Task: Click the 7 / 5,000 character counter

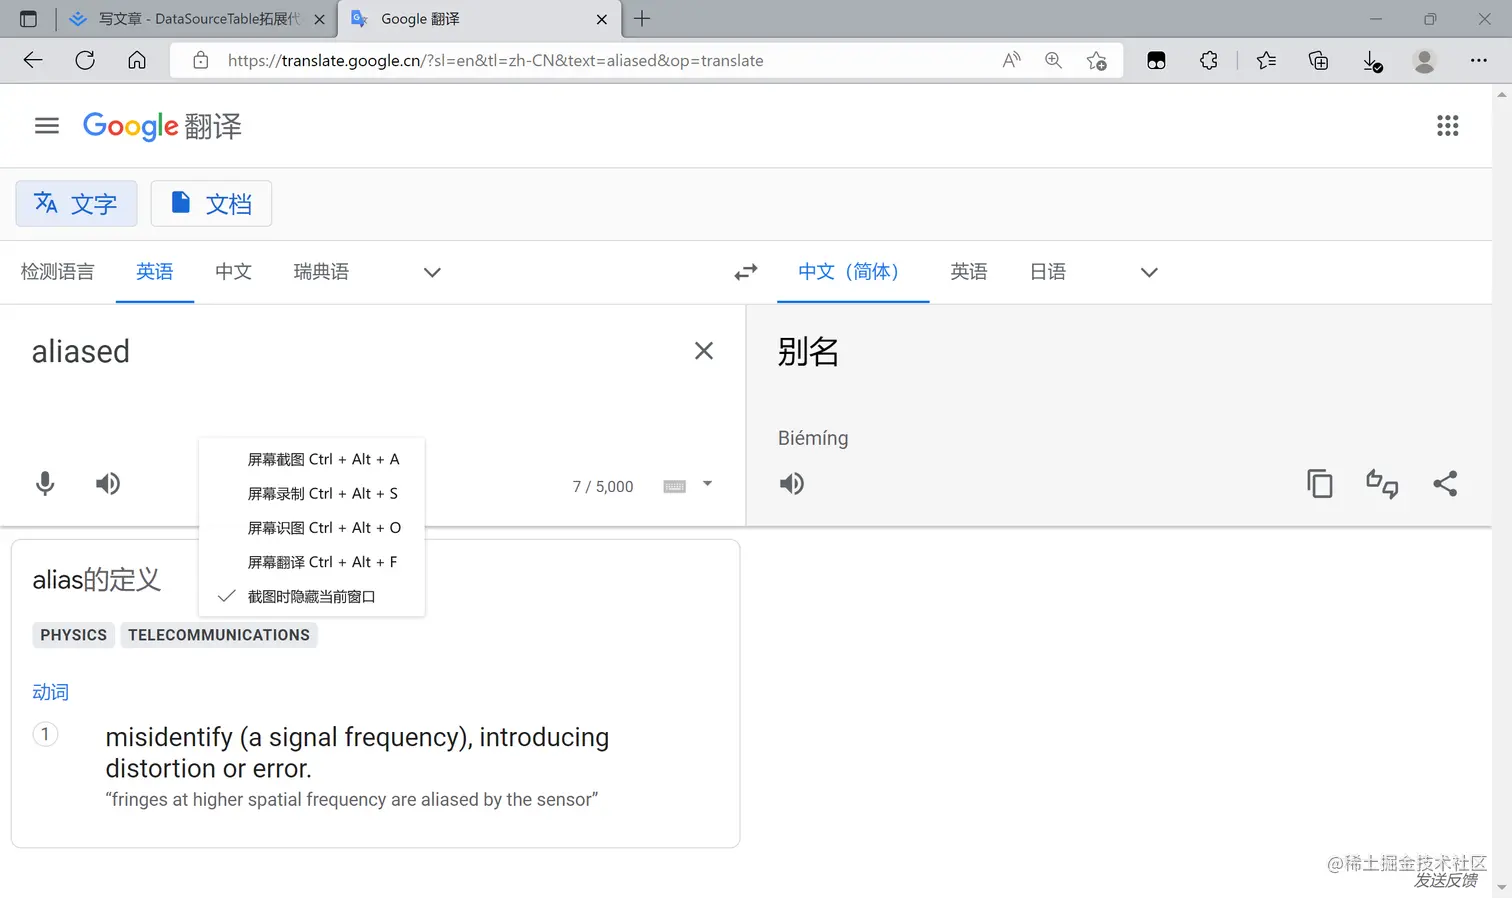Action: (x=603, y=487)
